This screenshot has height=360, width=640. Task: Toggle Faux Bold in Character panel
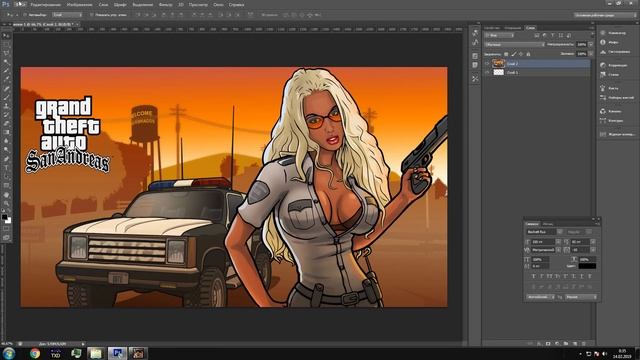coord(534,276)
